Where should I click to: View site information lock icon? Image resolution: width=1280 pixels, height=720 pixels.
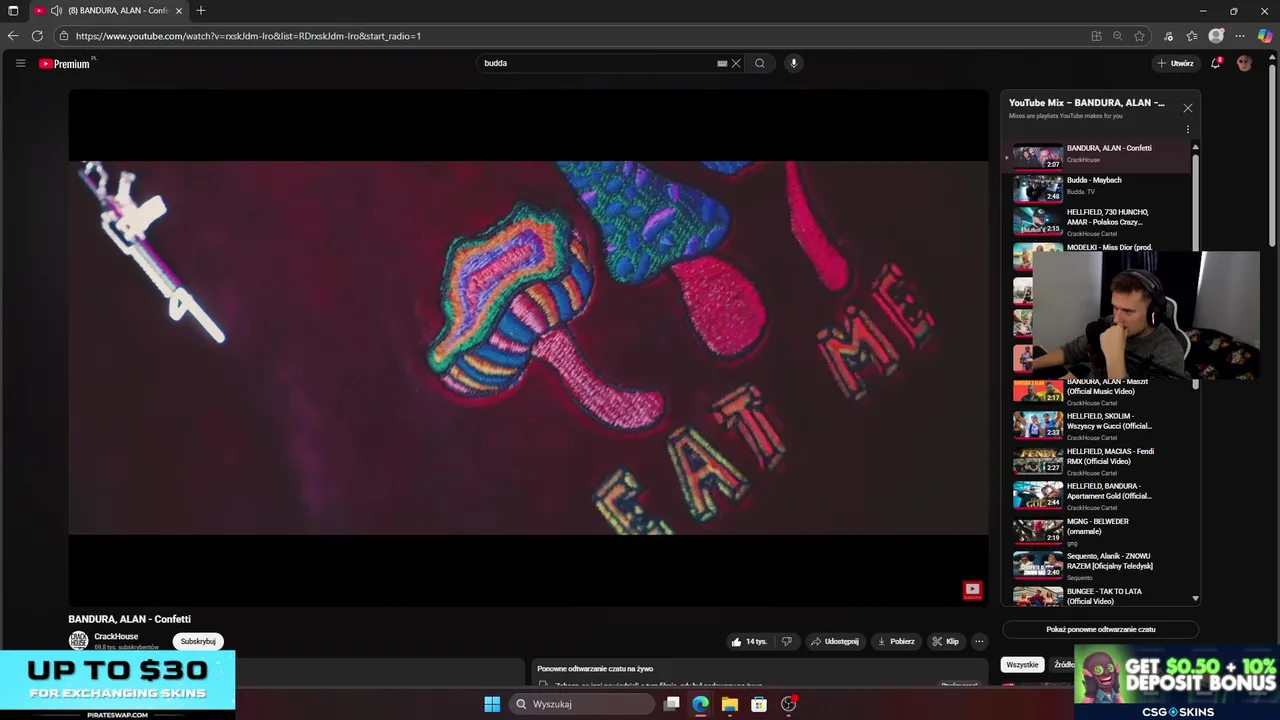tap(64, 36)
